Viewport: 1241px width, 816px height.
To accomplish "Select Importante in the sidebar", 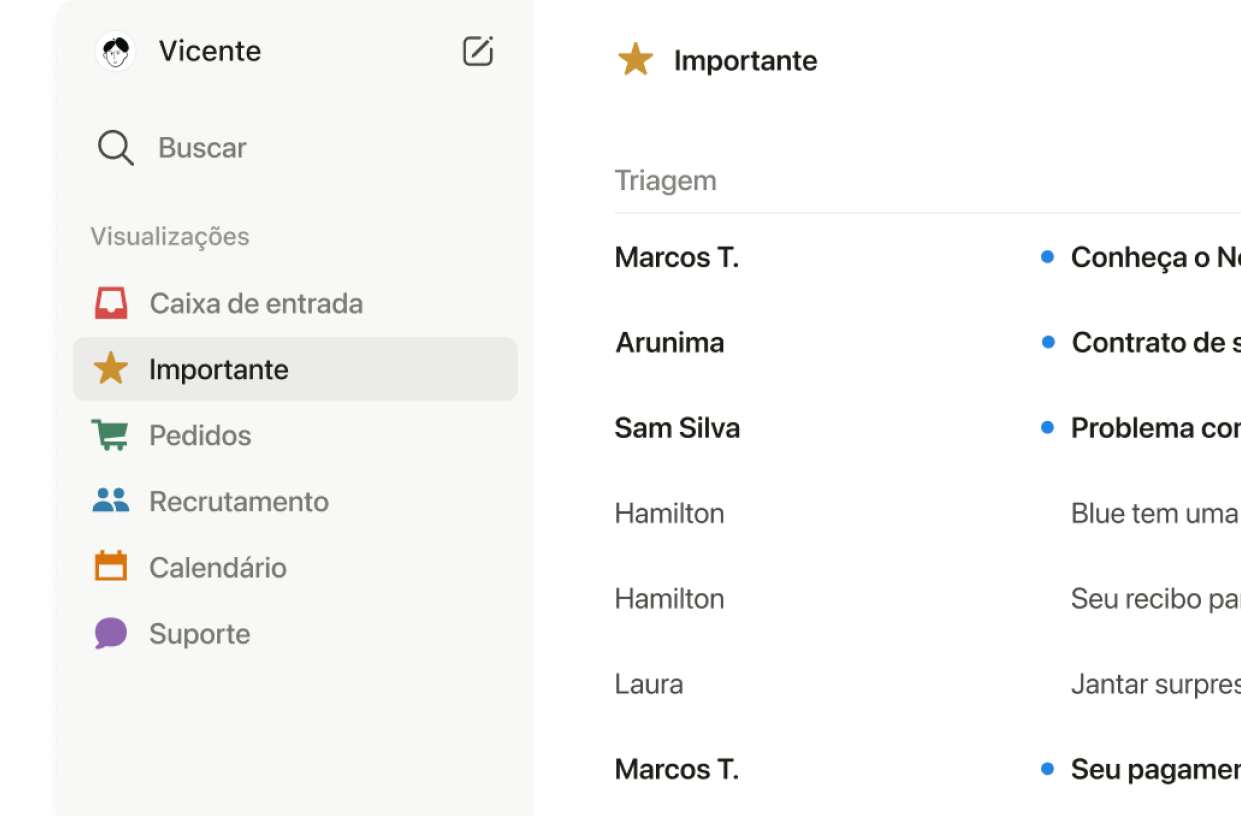I will (218, 369).
